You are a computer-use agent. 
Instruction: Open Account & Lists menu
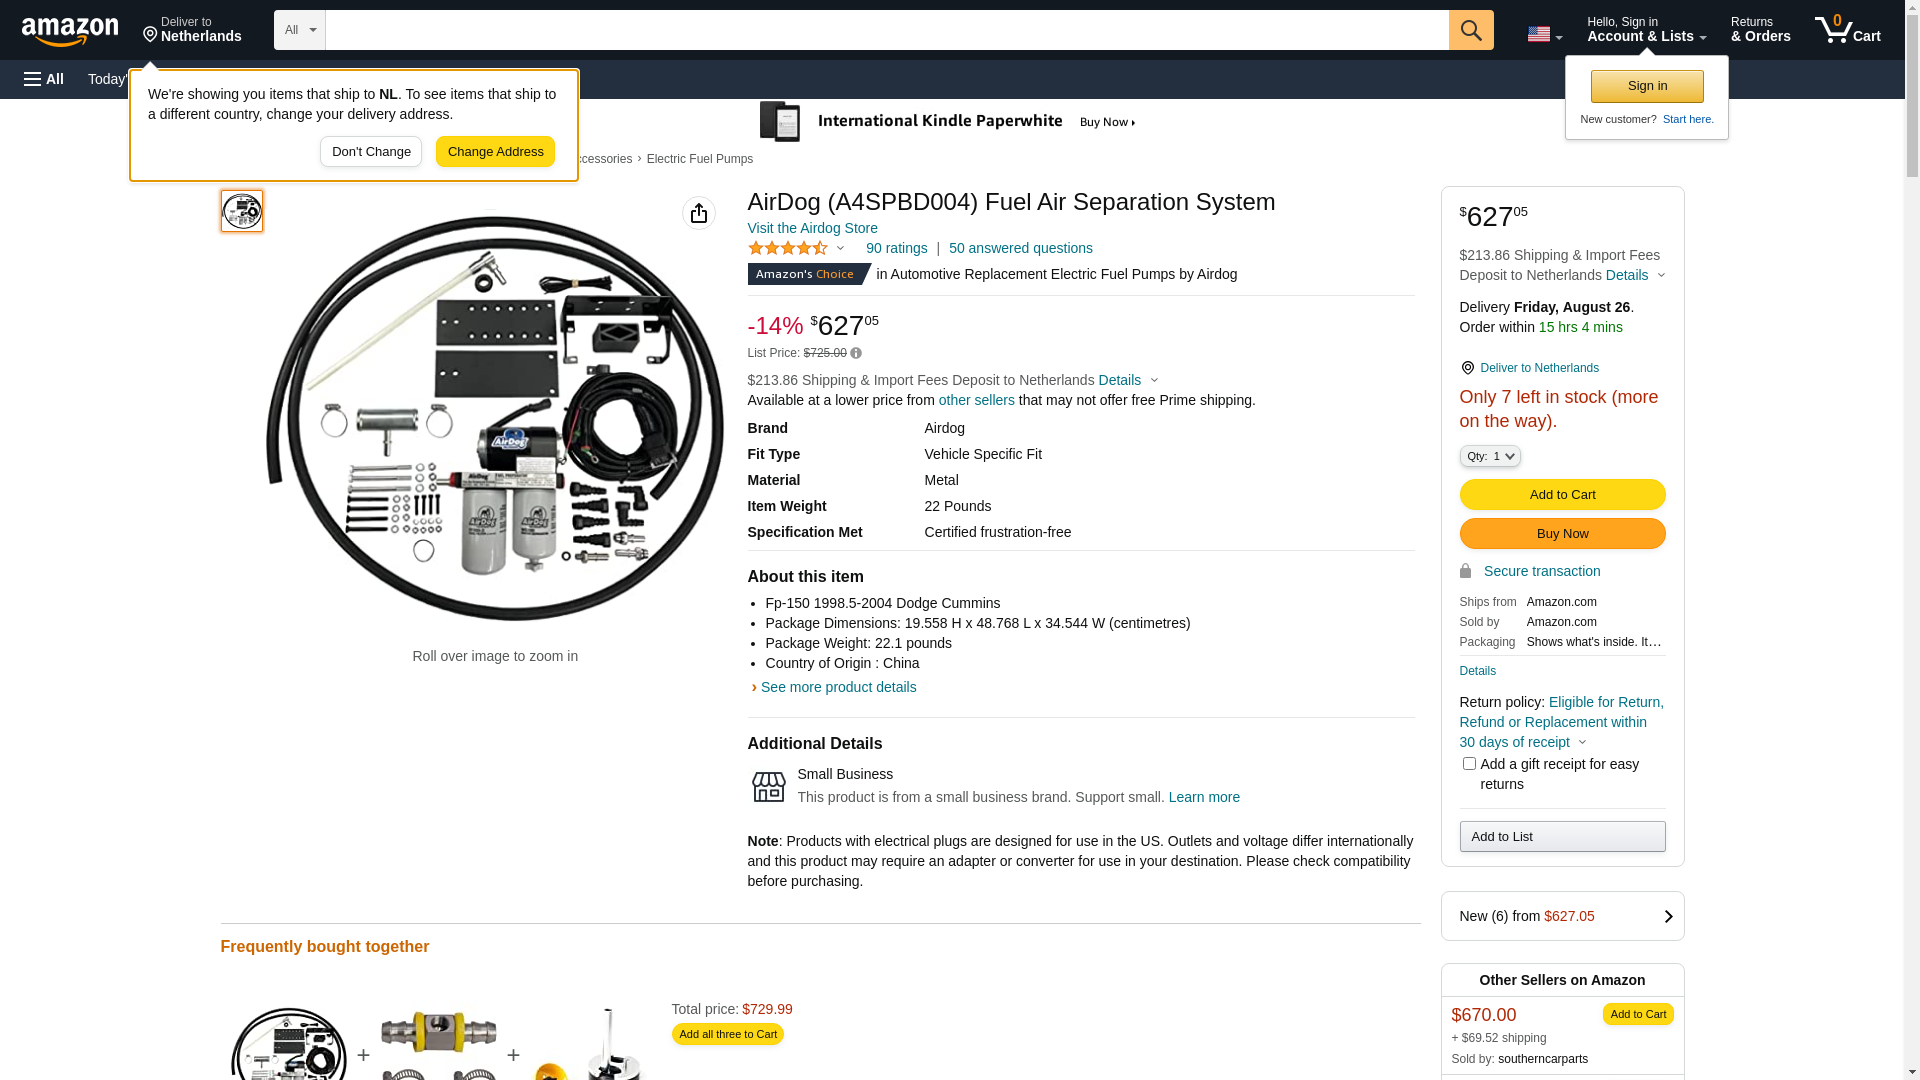[1646, 30]
